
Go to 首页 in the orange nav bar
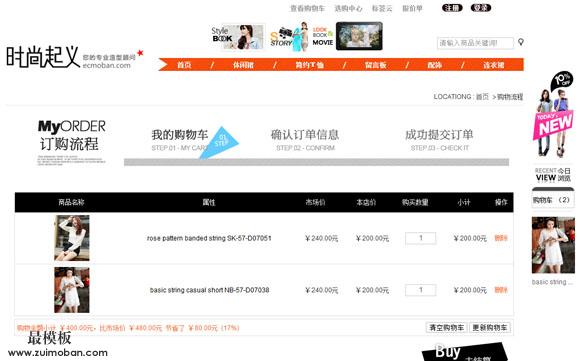coord(184,65)
